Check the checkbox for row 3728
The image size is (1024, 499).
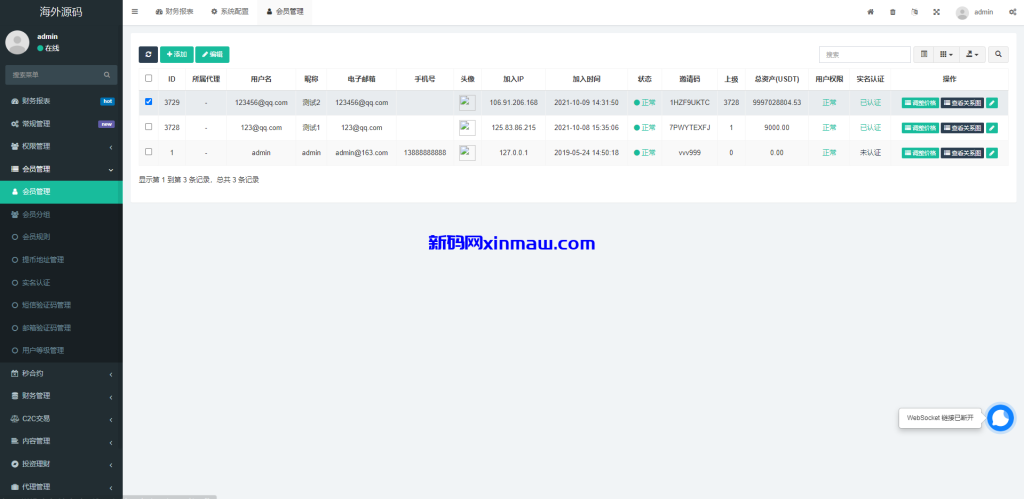[148, 127]
